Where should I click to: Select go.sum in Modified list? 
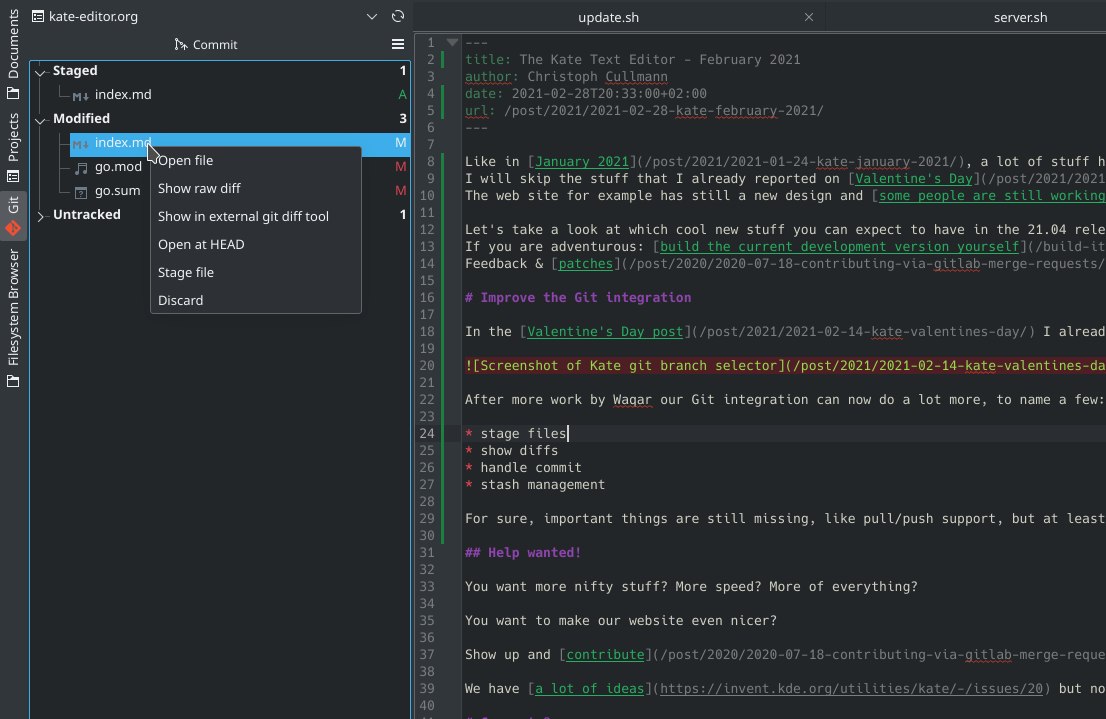[x=117, y=191]
